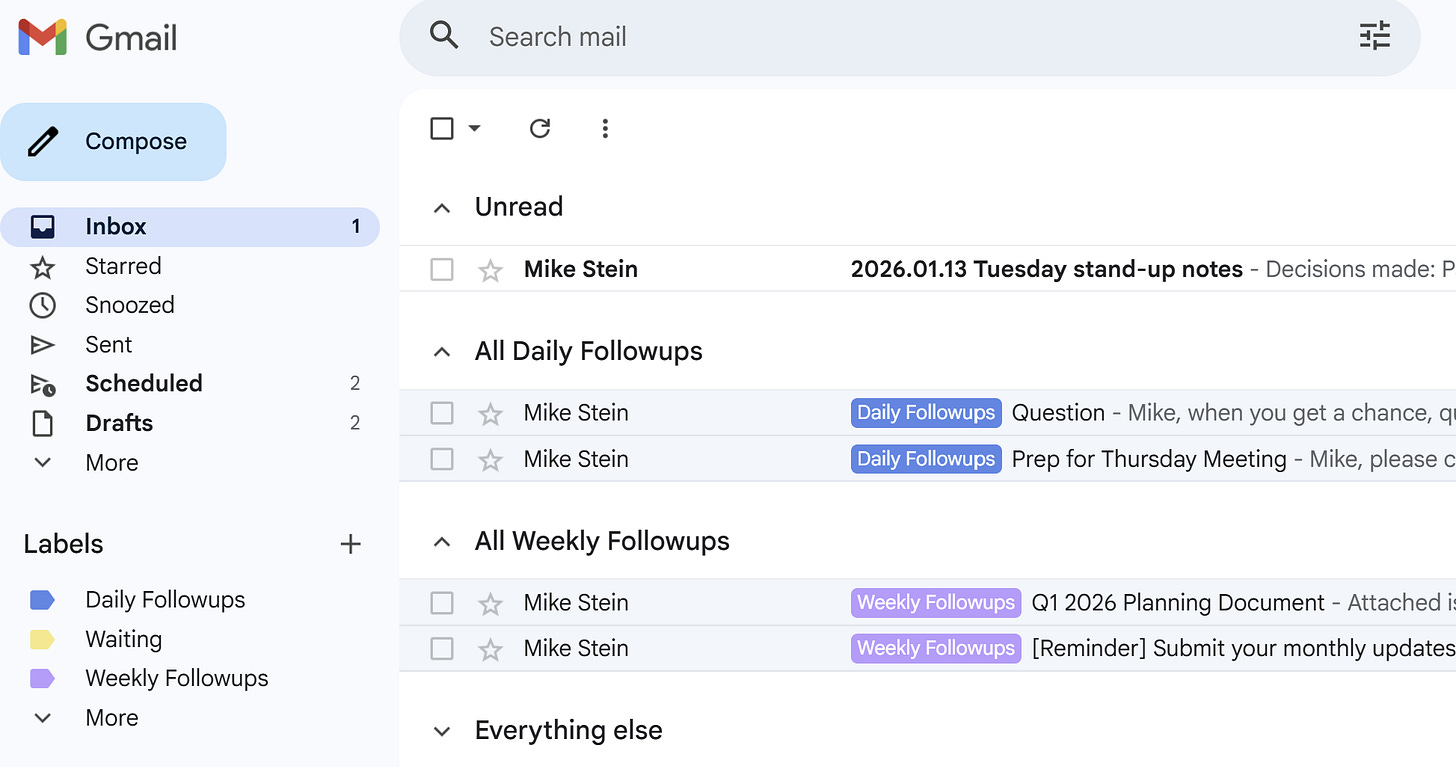
Task: Open the three-dot more actions menu
Action: [605, 128]
